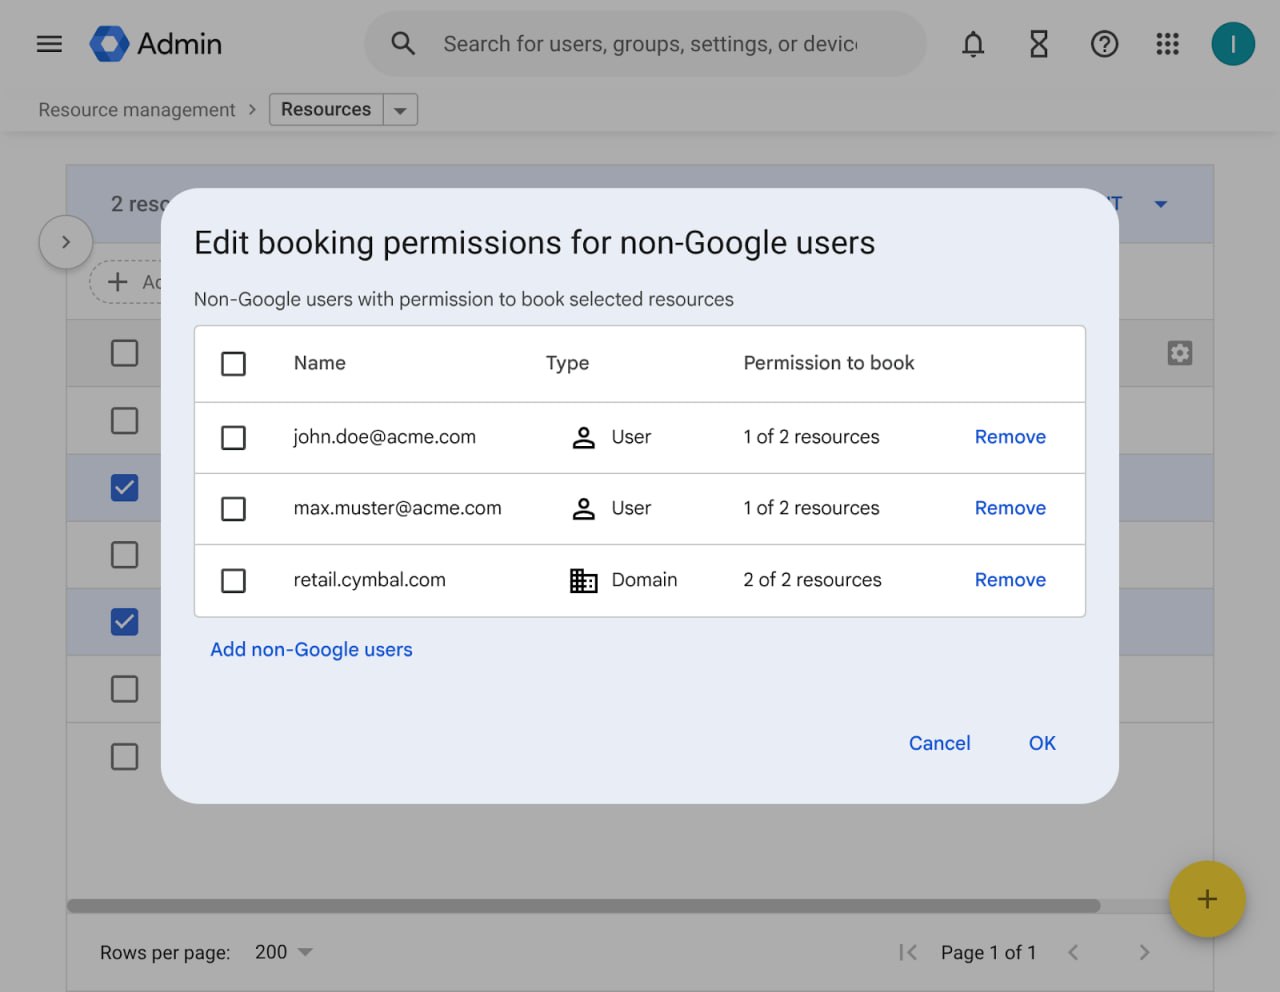
Task: Select the john.doe@acme.com checkbox
Action: [x=233, y=438]
